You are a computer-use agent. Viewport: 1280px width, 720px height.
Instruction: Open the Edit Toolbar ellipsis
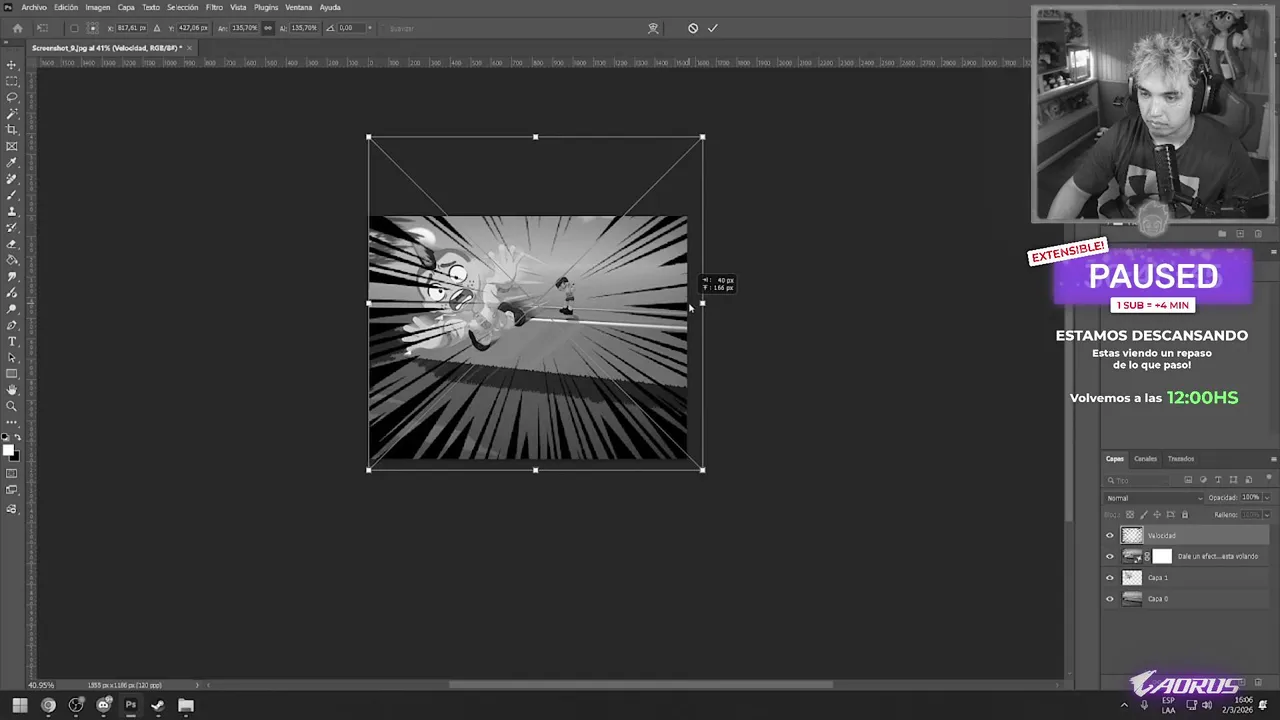pyautogui.click(x=12, y=422)
